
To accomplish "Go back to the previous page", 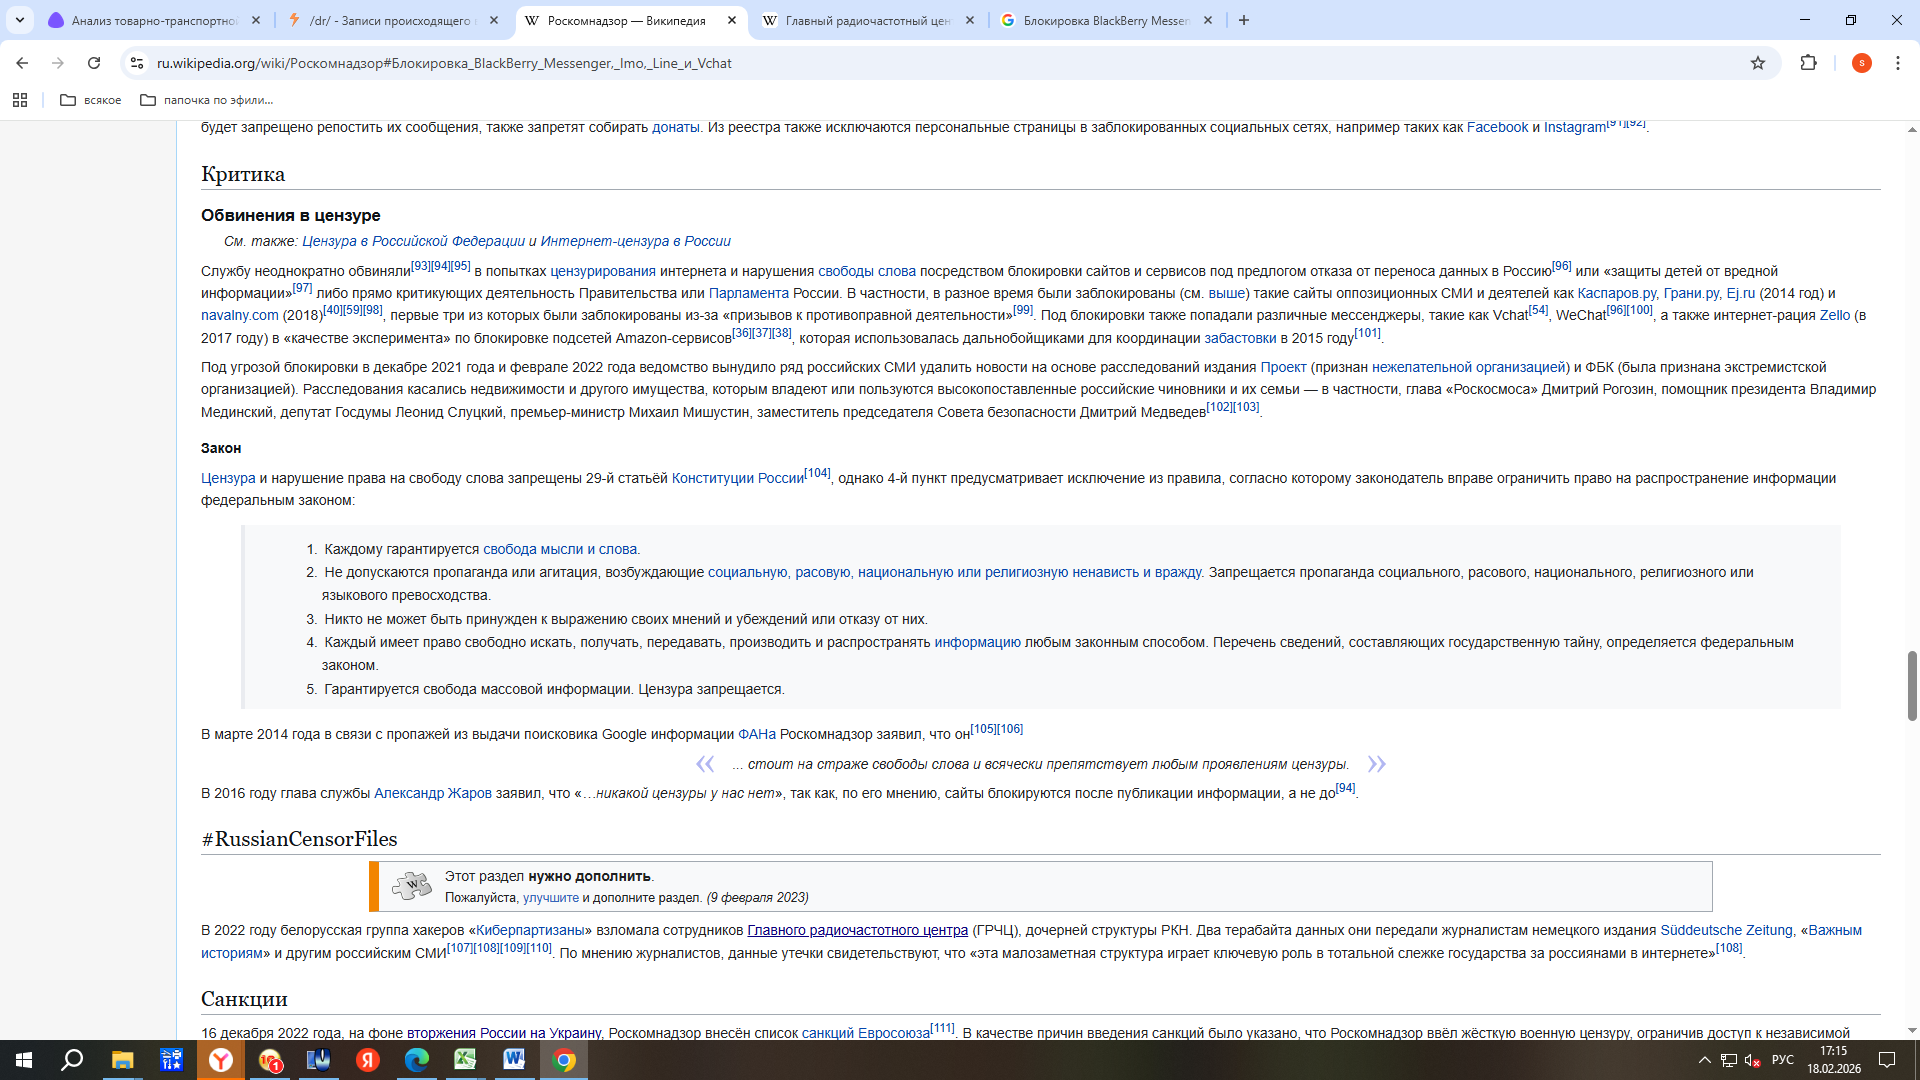I will click(22, 63).
